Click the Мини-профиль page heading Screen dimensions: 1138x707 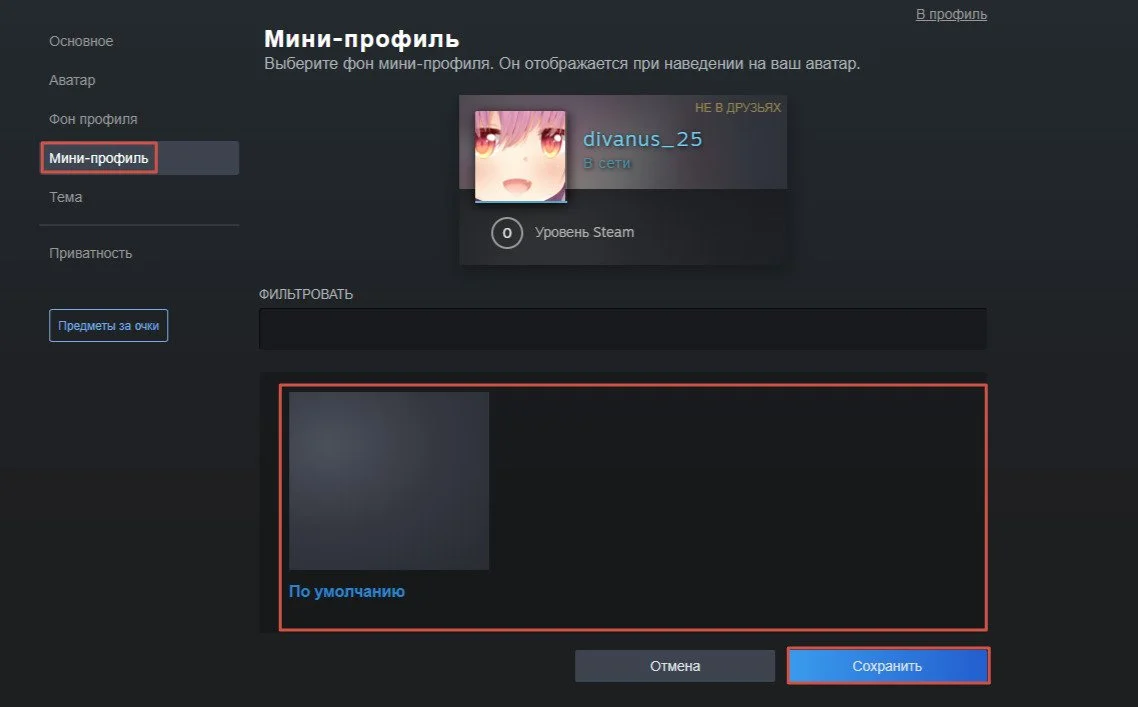(361, 38)
